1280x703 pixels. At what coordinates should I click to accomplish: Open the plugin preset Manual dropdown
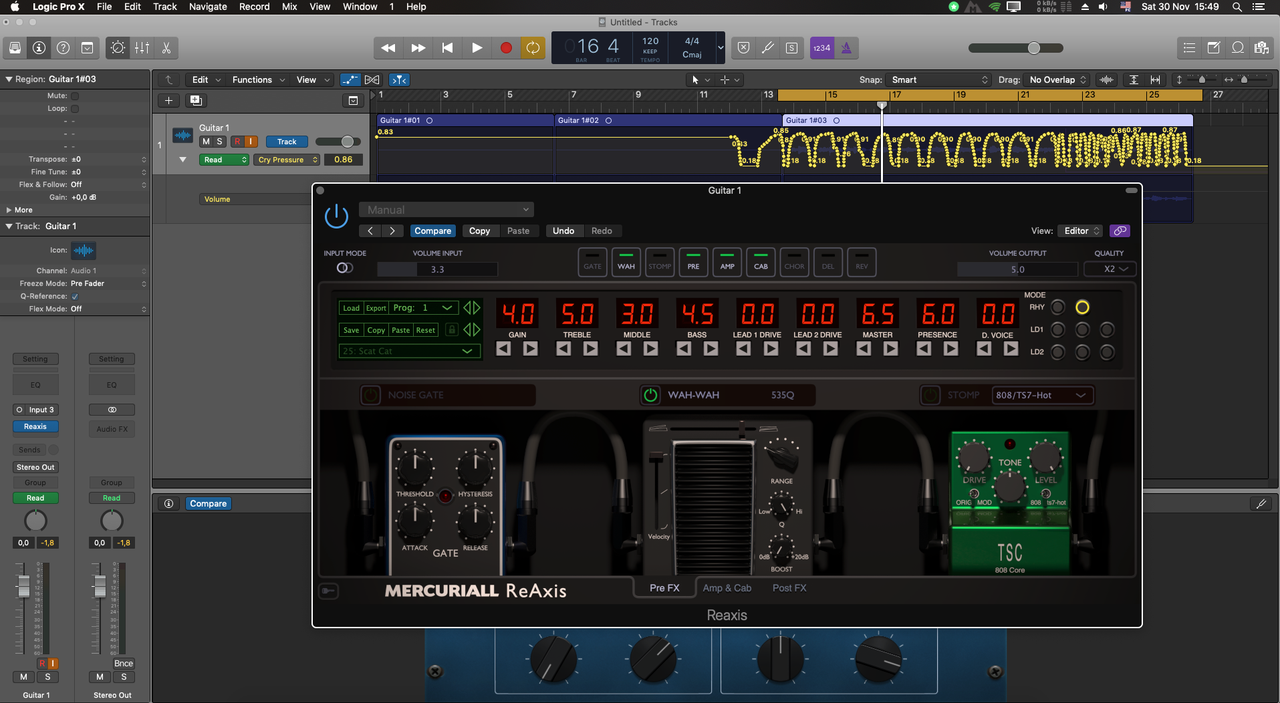pyautogui.click(x=446, y=210)
